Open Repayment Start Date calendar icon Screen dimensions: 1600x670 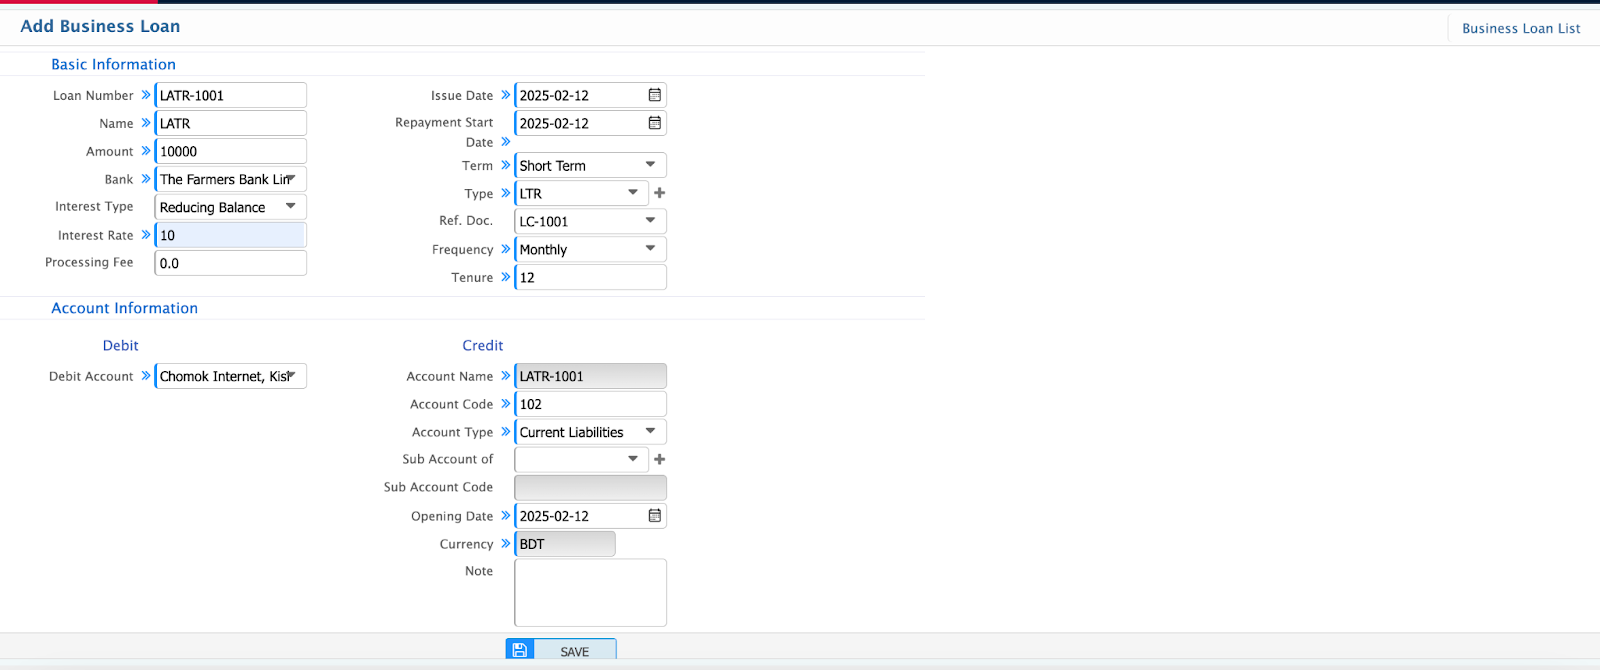point(654,123)
